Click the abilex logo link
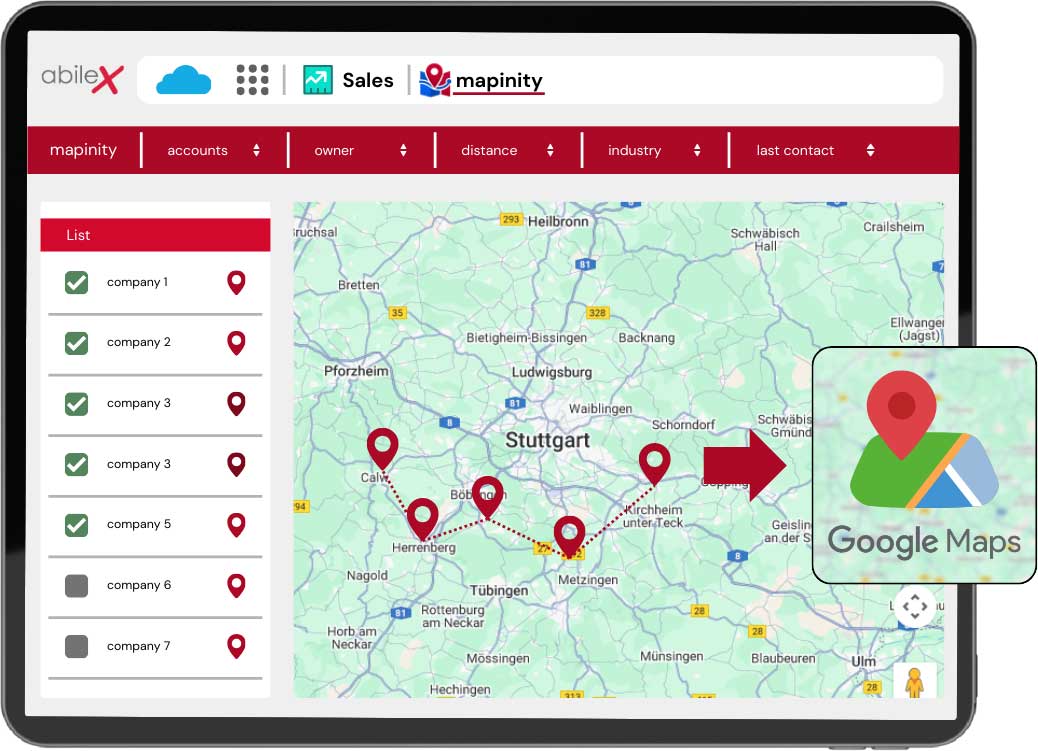Viewport: 1038px width, 751px height. (81, 78)
